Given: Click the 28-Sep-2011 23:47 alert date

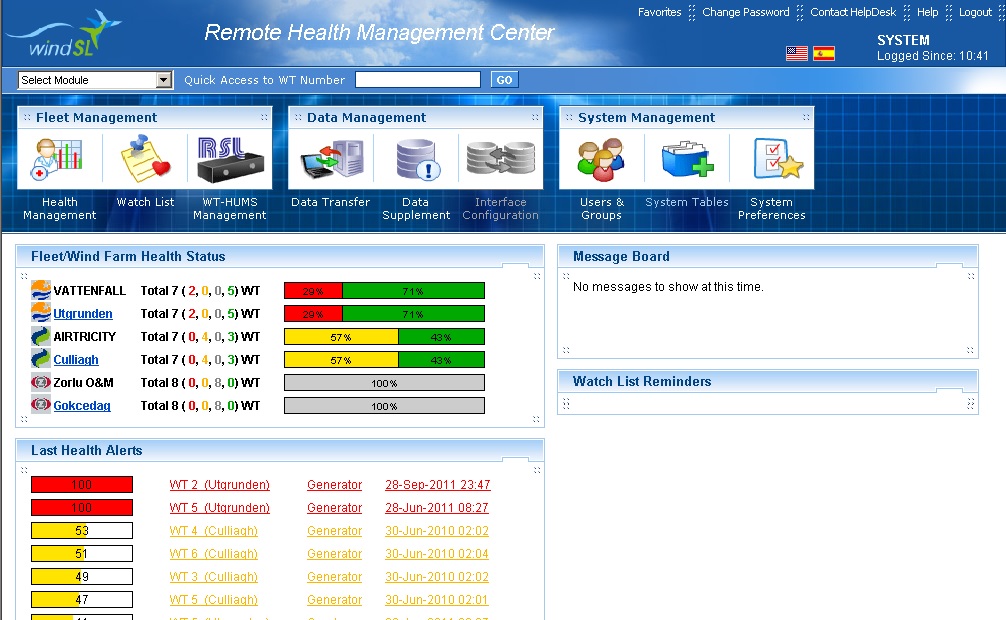Looking at the screenshot, I should pyautogui.click(x=438, y=485).
